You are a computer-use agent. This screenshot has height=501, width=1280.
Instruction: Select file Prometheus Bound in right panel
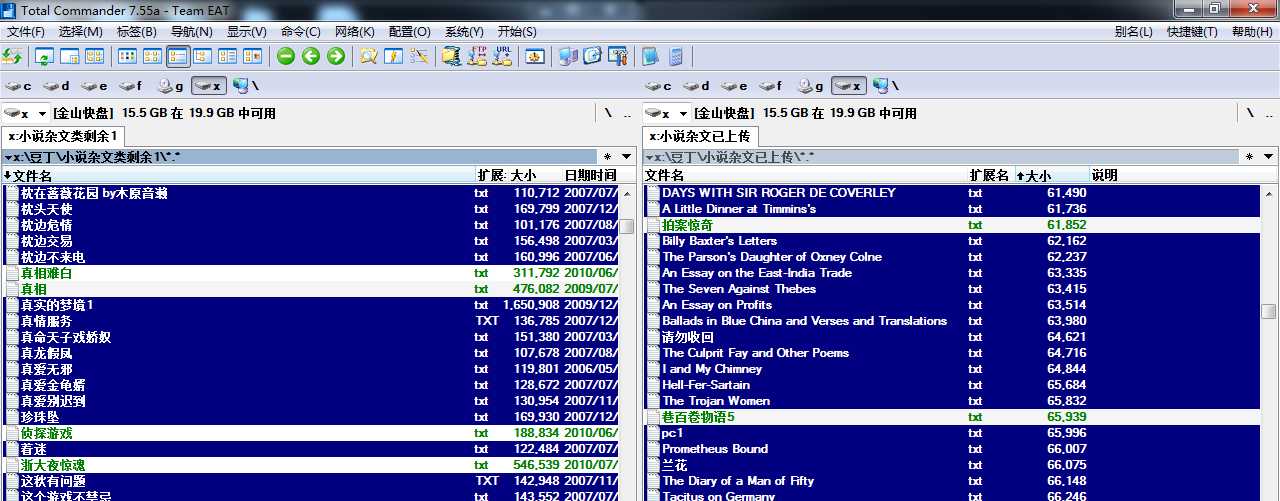click(715, 449)
